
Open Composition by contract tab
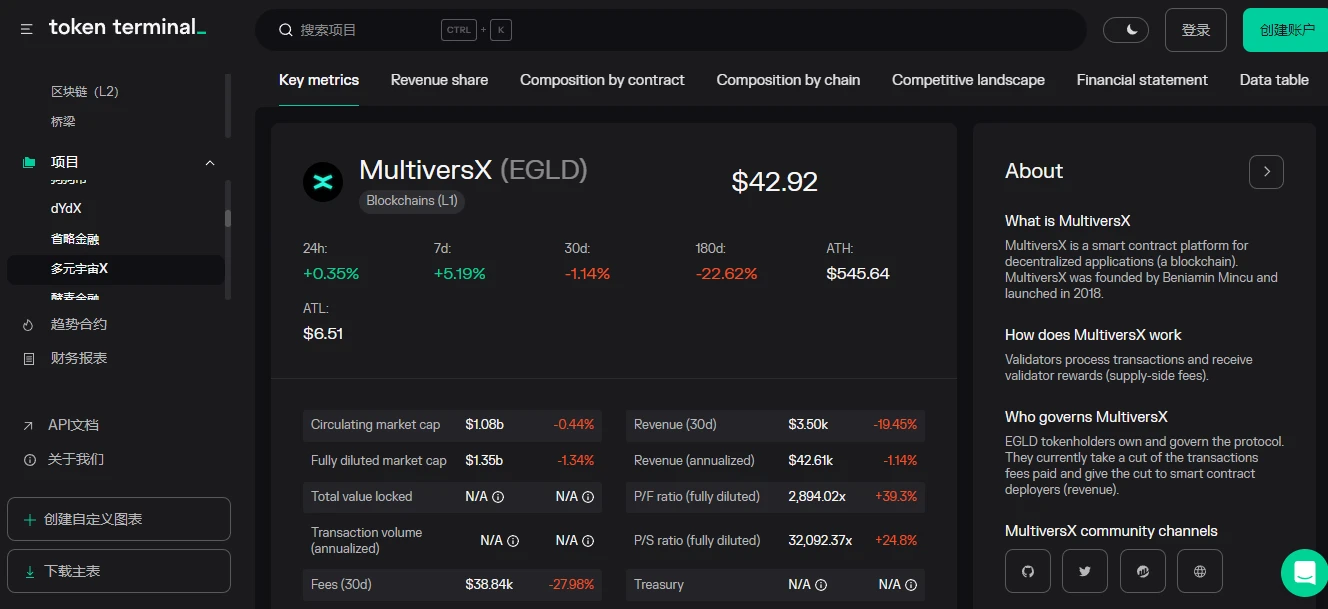[602, 80]
